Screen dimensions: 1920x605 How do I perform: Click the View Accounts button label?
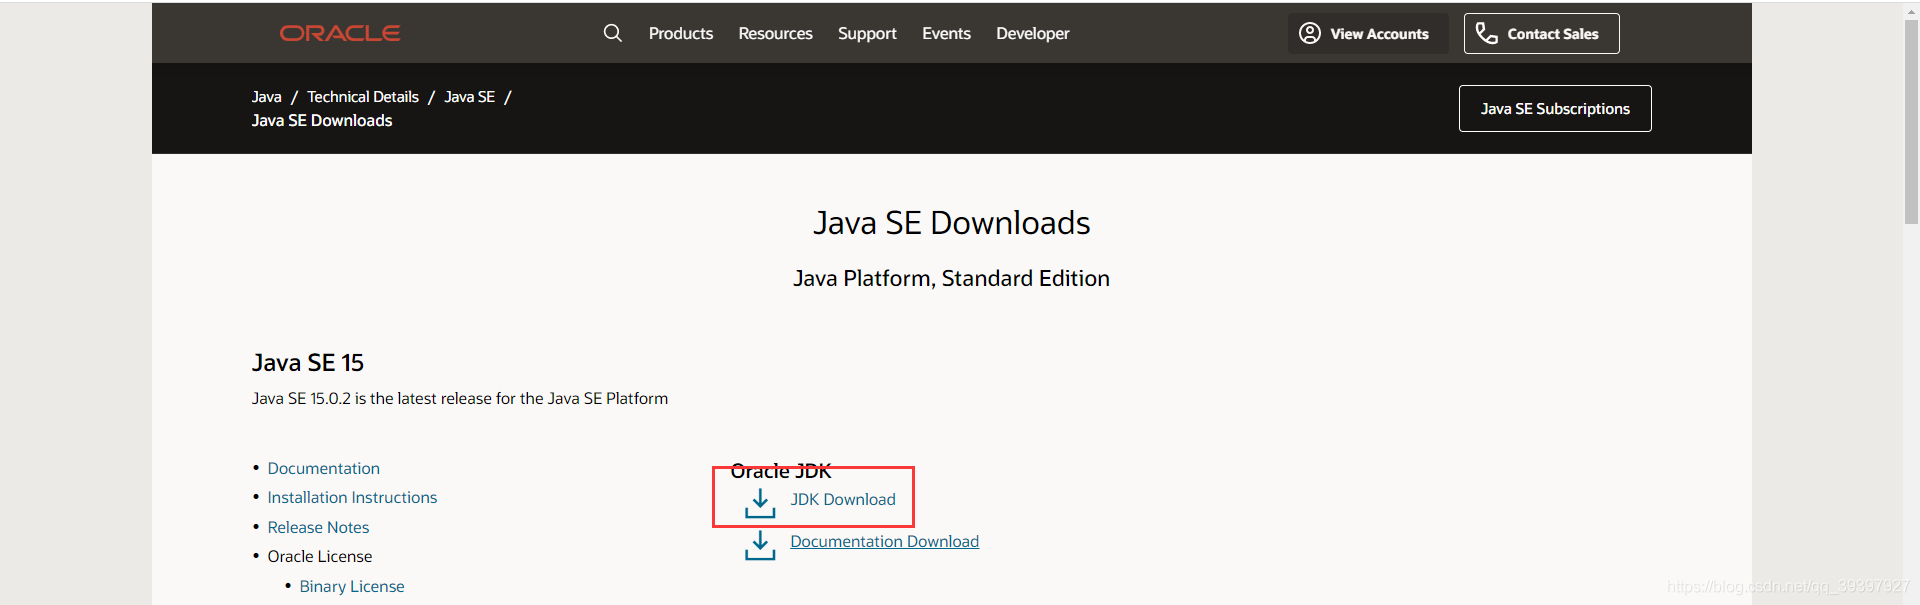[x=1379, y=34]
